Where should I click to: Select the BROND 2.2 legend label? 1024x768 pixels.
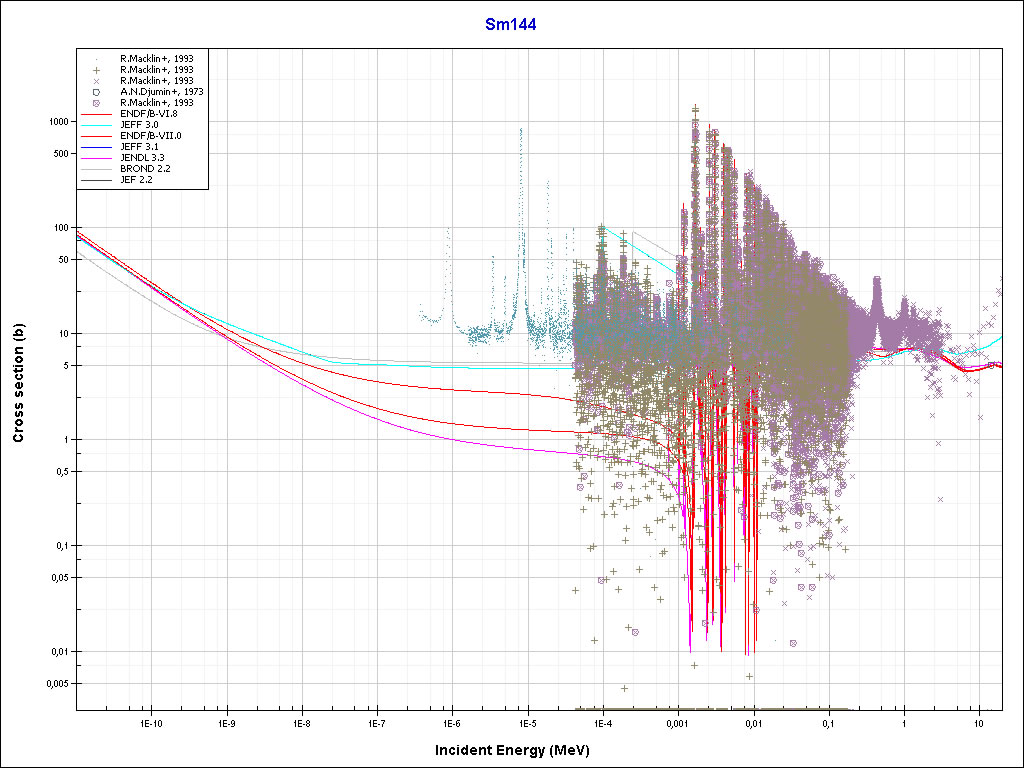point(145,168)
